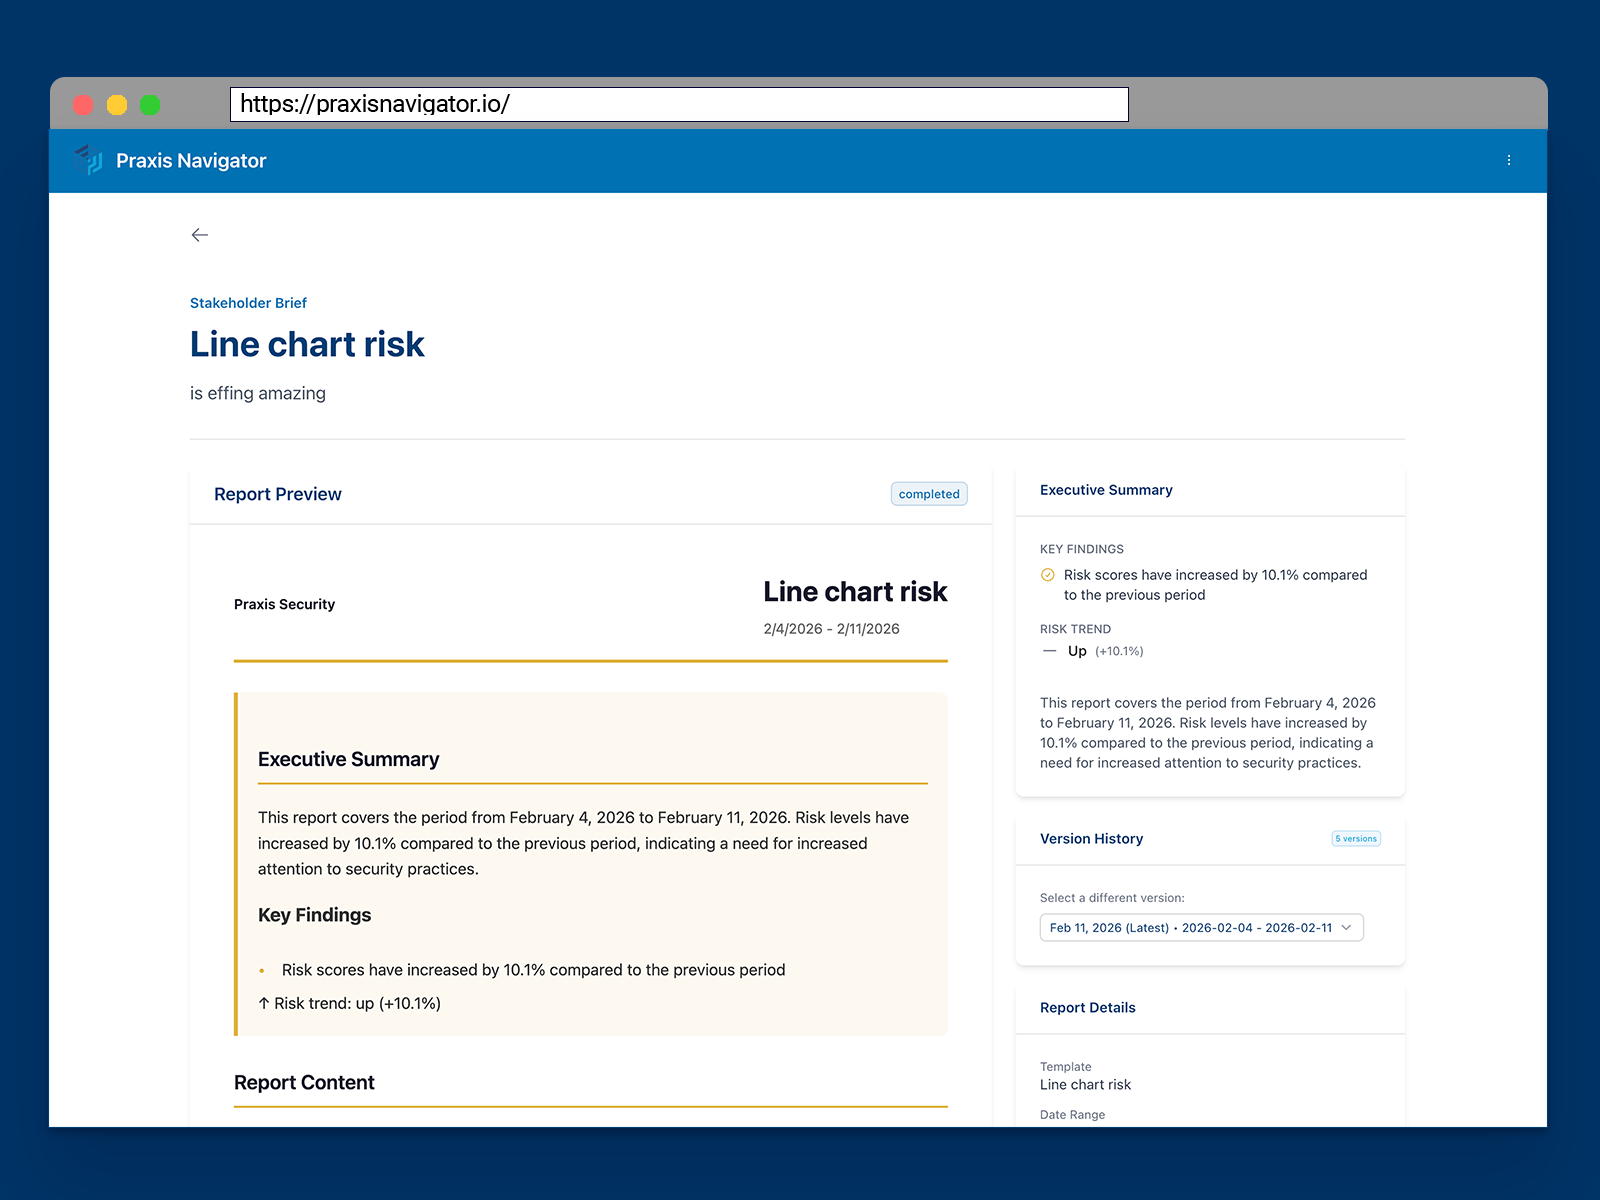This screenshot has width=1600, height=1200.
Task: Open the Report Details panel heading
Action: [x=1087, y=1007]
